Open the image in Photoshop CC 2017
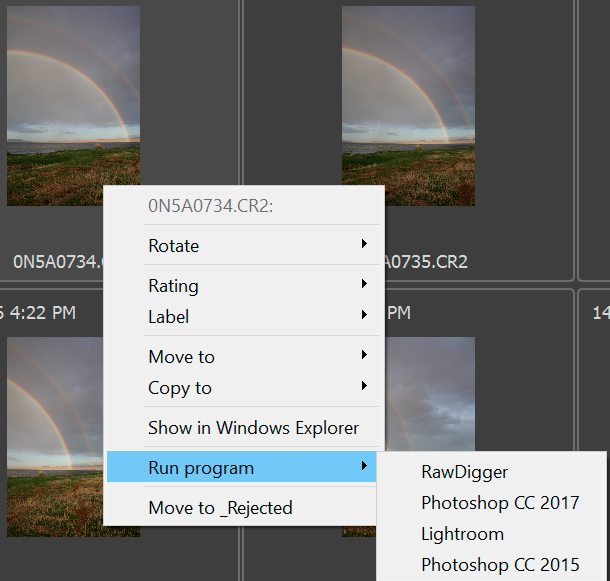Image resolution: width=610 pixels, height=581 pixels. (500, 503)
